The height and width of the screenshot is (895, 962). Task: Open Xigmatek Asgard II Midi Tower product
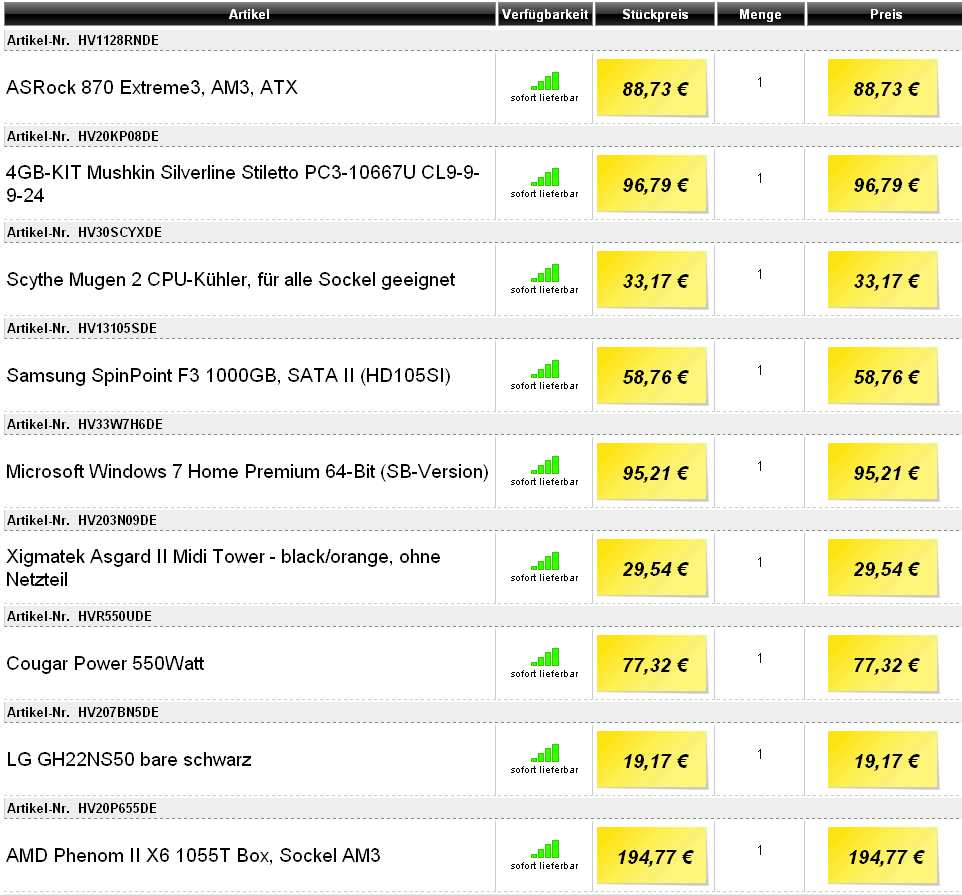223,567
